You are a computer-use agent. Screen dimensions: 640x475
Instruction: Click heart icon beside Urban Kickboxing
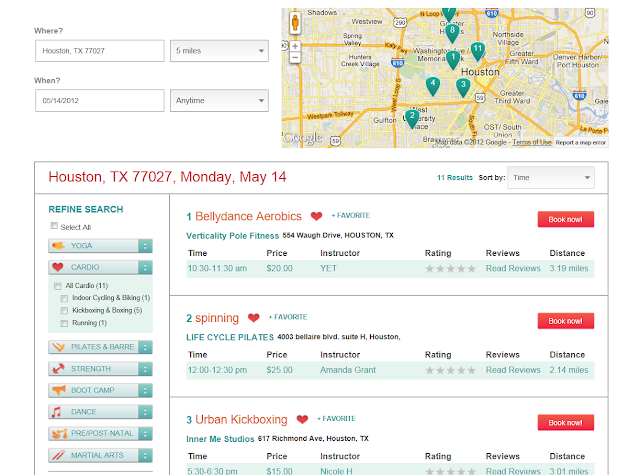[302, 419]
